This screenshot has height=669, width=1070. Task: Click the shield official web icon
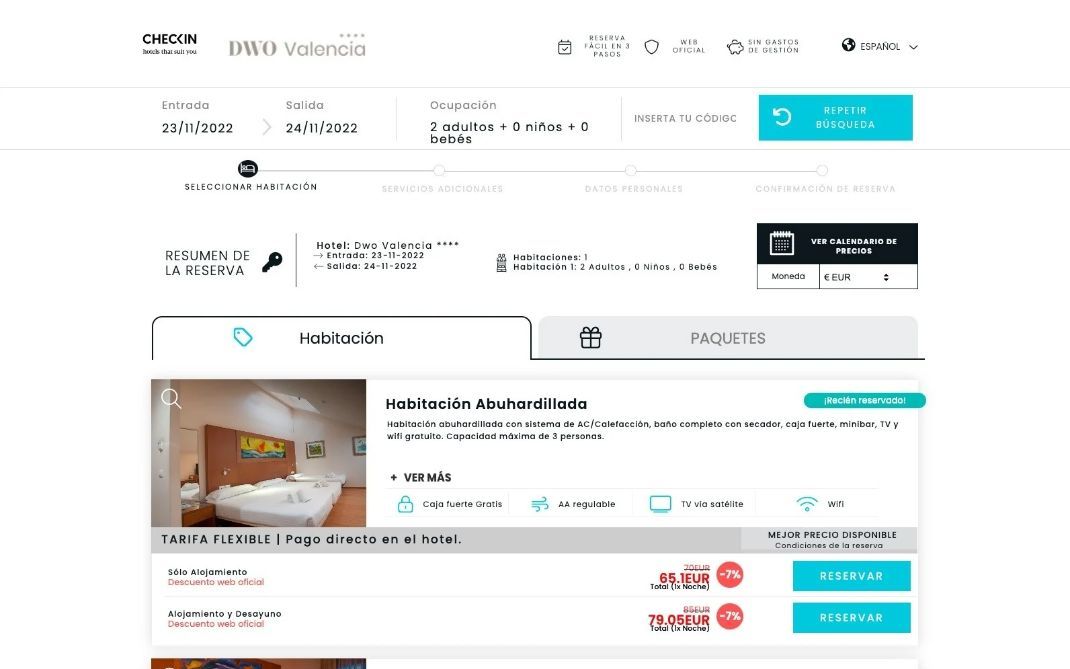(652, 47)
